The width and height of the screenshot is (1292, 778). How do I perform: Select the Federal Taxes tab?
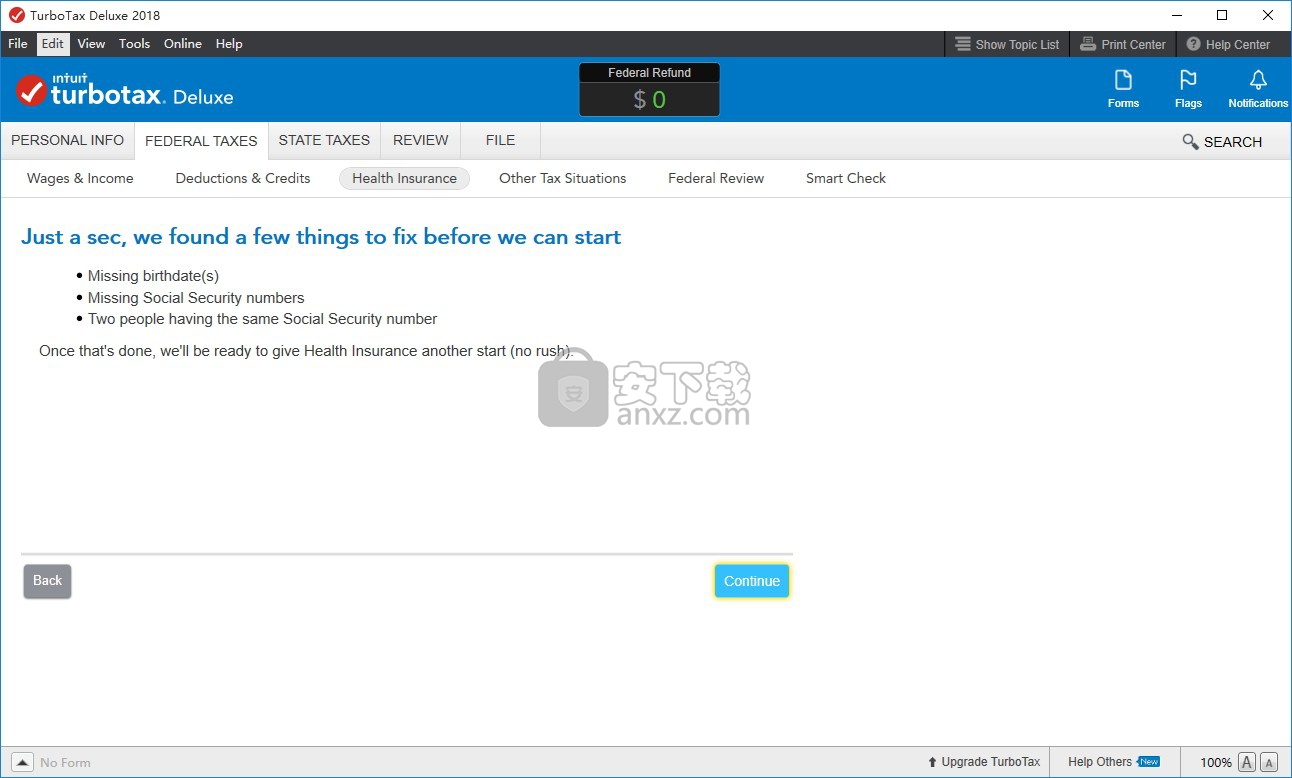coord(201,141)
